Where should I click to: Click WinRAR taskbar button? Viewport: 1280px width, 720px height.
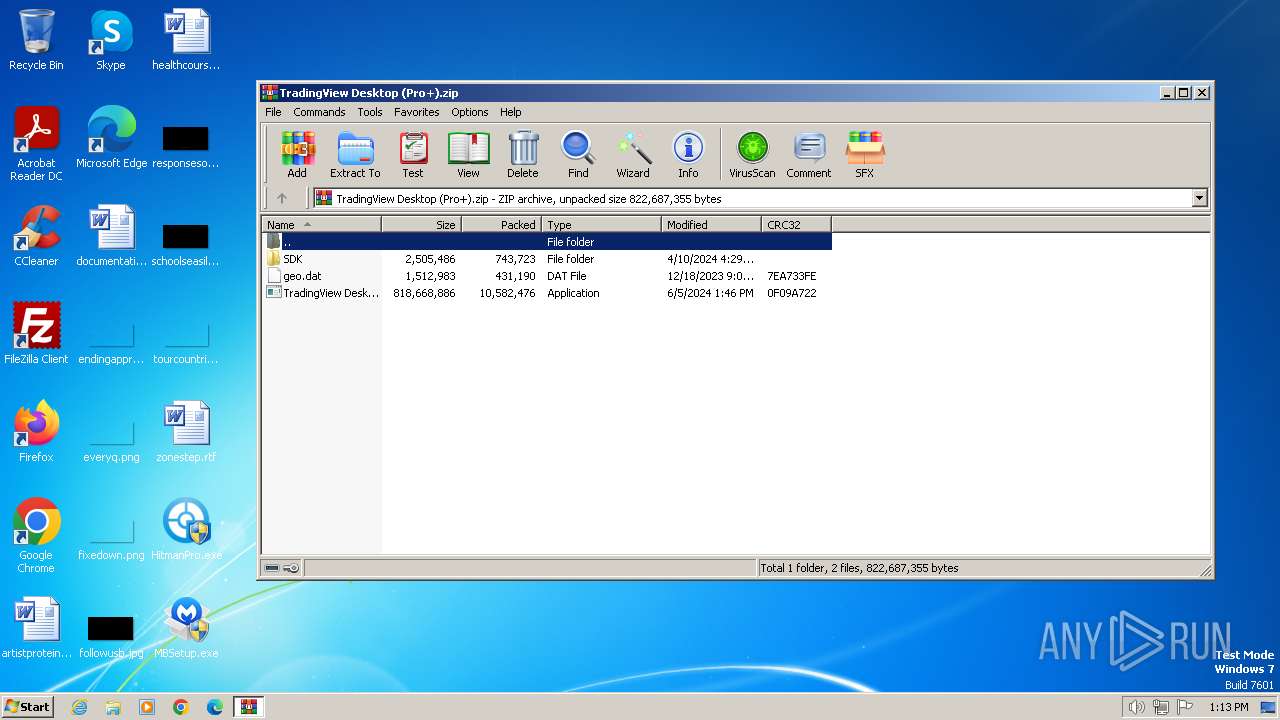pyautogui.click(x=248, y=707)
